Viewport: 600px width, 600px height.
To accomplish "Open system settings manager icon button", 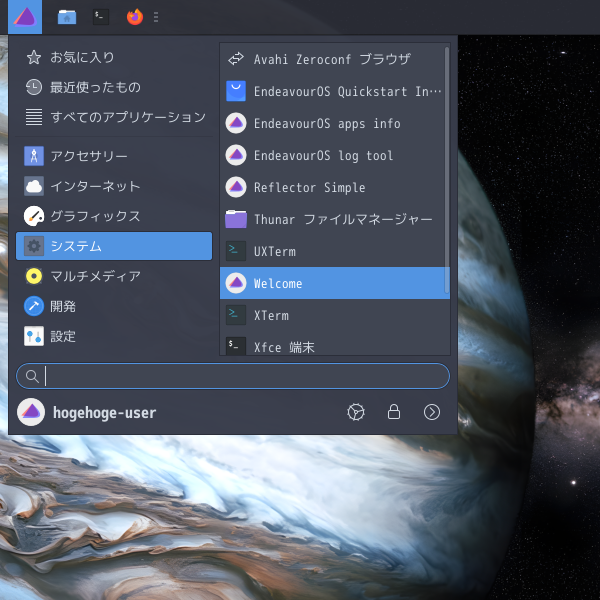I will click(356, 412).
